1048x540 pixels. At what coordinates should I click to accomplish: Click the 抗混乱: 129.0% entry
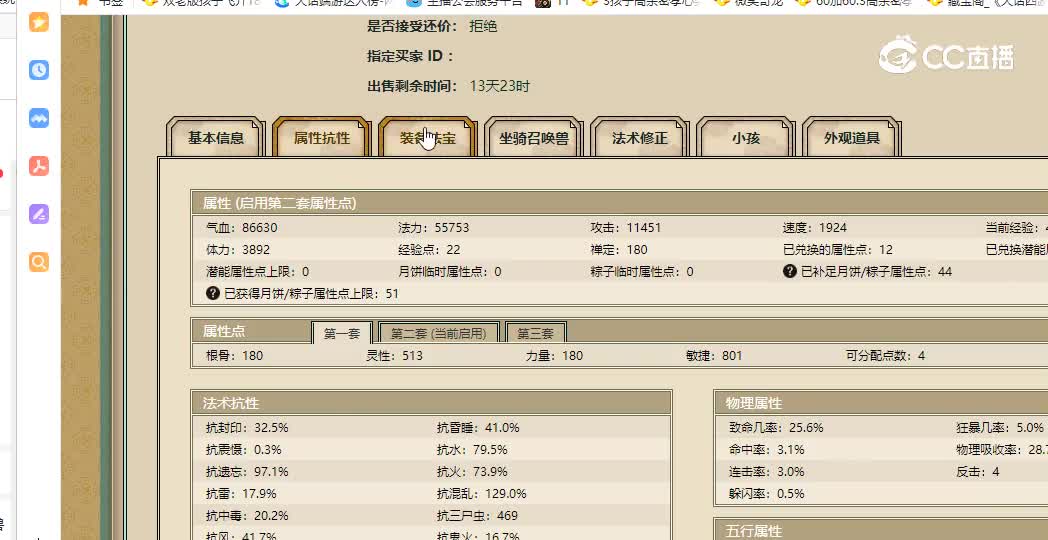click(481, 494)
